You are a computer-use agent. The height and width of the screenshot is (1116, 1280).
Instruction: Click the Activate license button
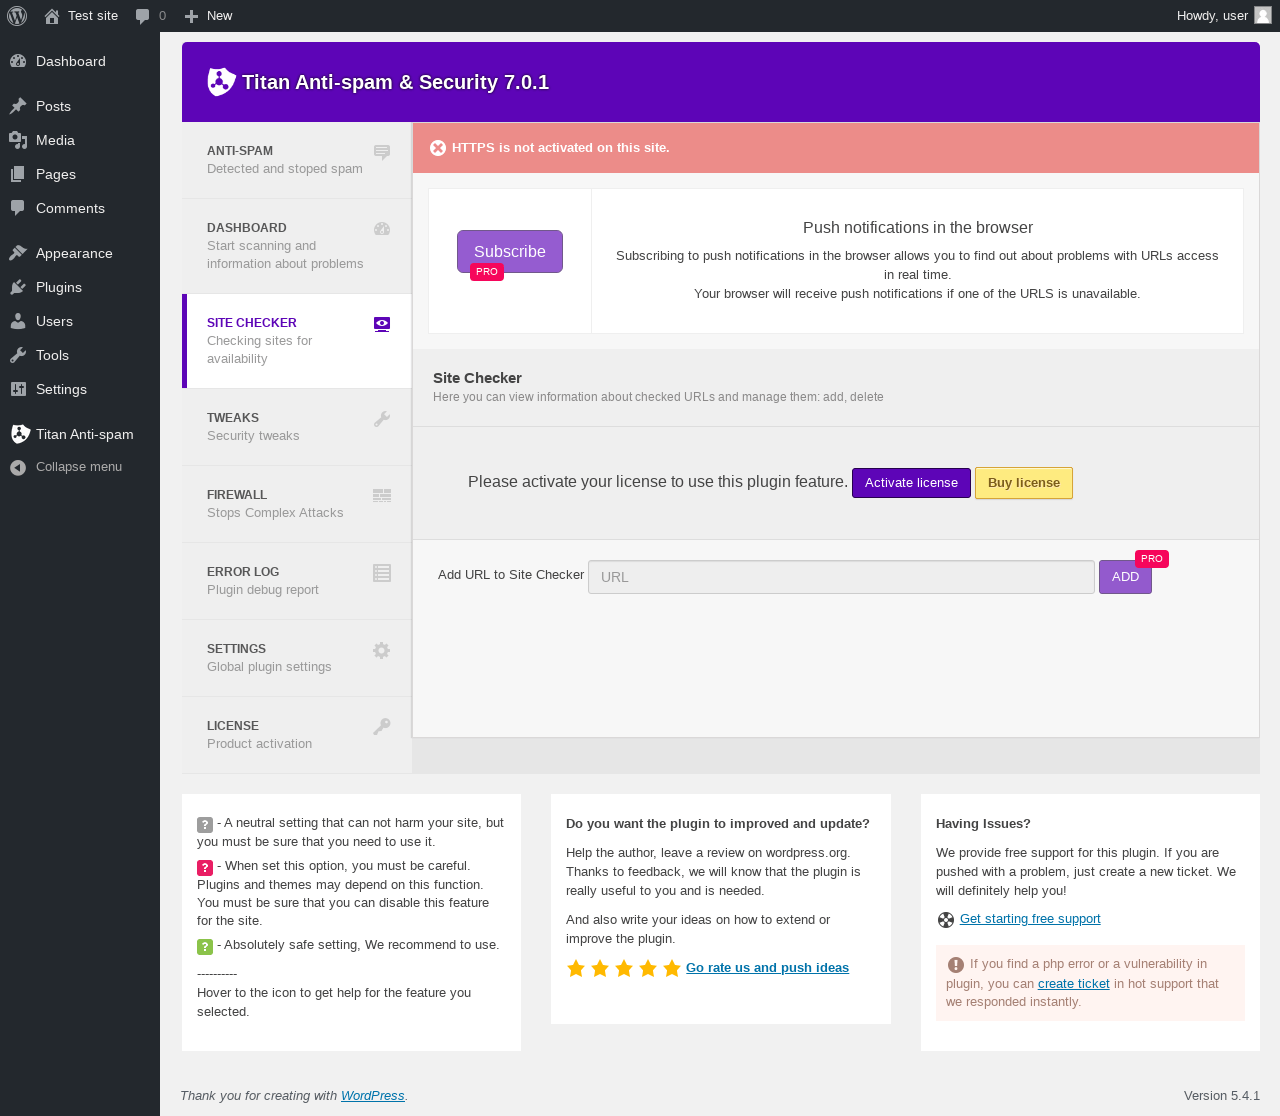(911, 483)
